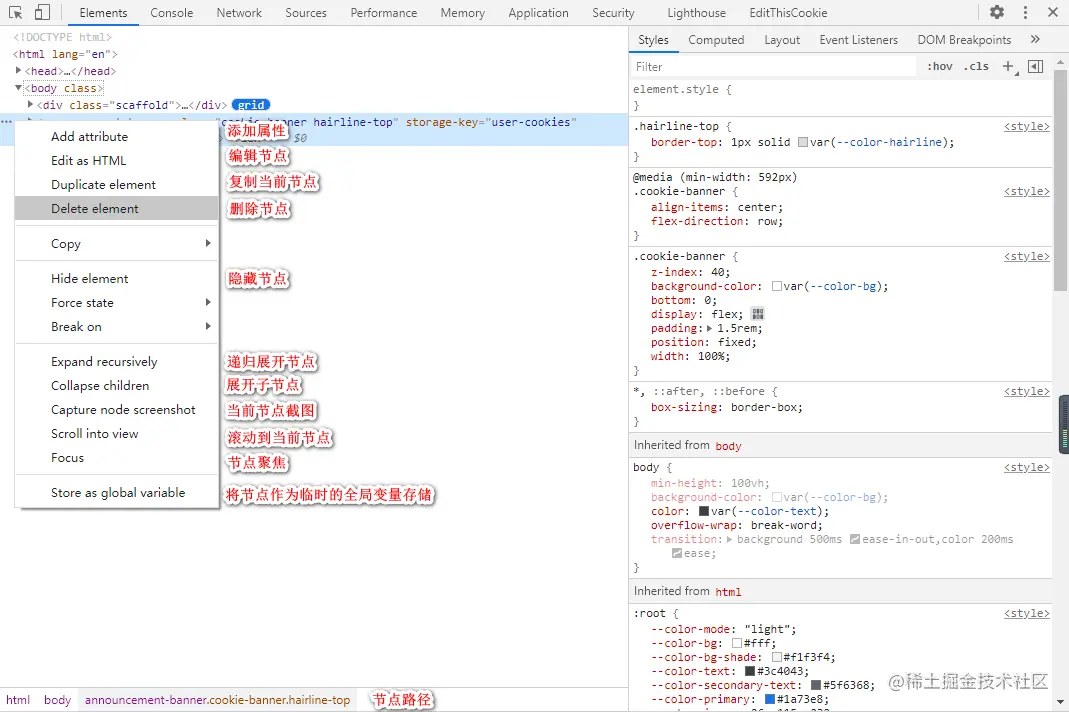Expand the transition shorthand property triangle
The width and height of the screenshot is (1069, 712).
coord(729,539)
